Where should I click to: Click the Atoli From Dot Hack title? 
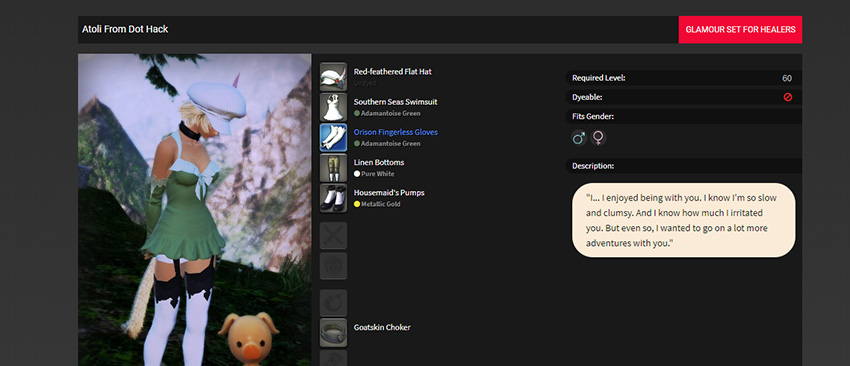(125, 29)
